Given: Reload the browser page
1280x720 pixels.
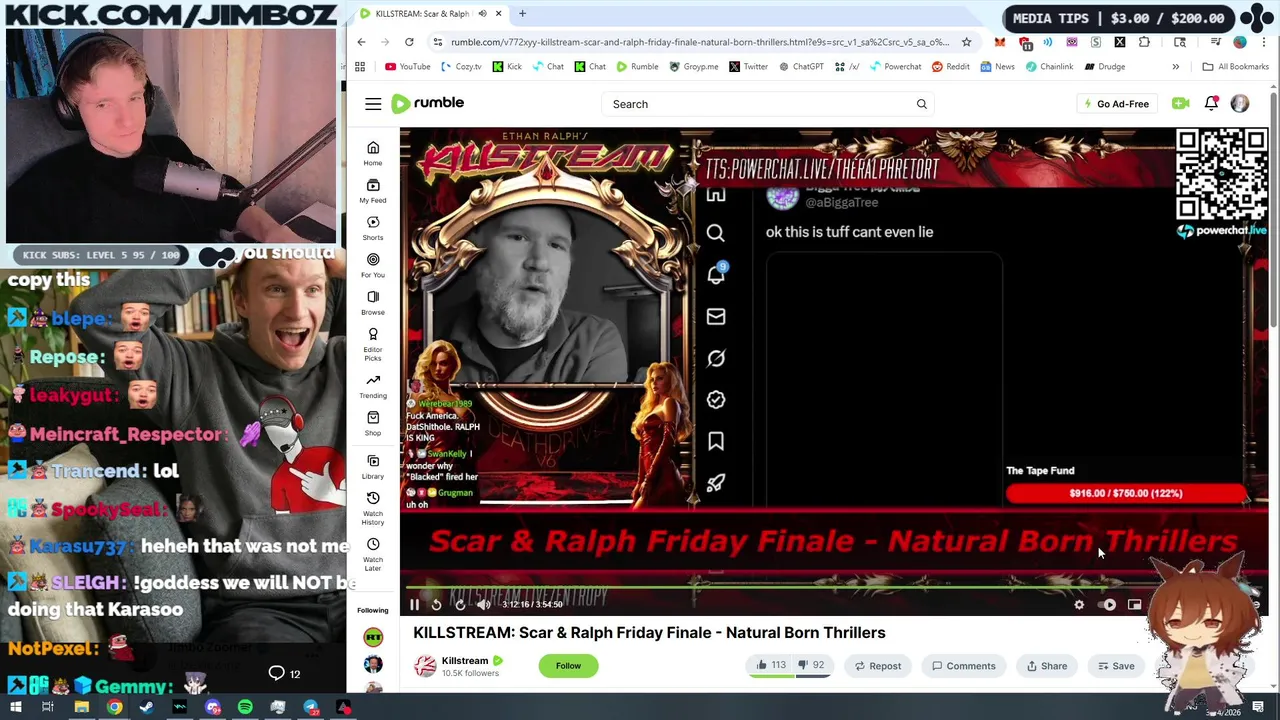Looking at the screenshot, I should 409,42.
